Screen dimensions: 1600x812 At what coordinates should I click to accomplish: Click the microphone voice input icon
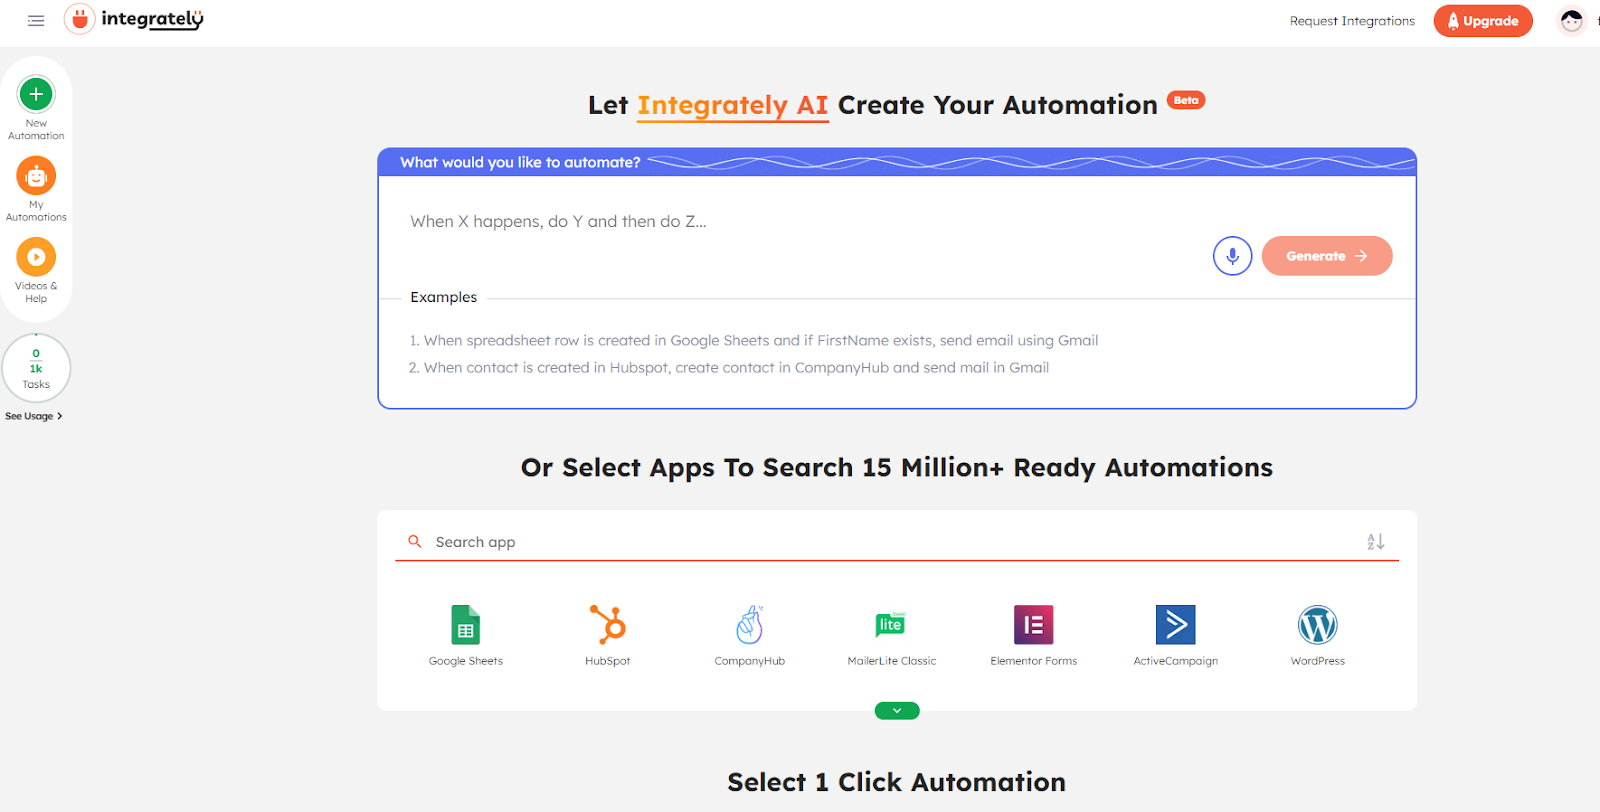[1232, 256]
